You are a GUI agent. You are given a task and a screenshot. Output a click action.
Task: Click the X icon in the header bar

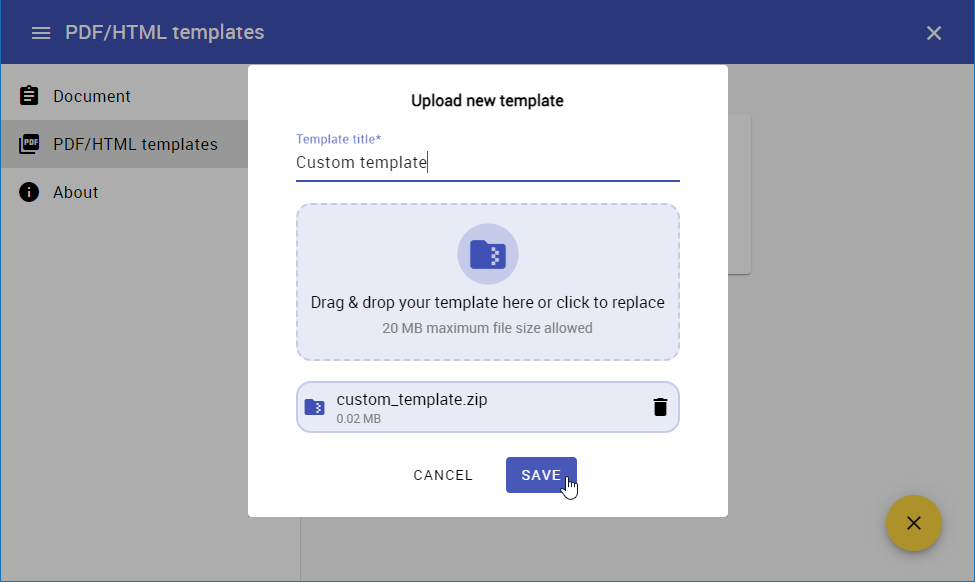pyautogui.click(x=934, y=33)
